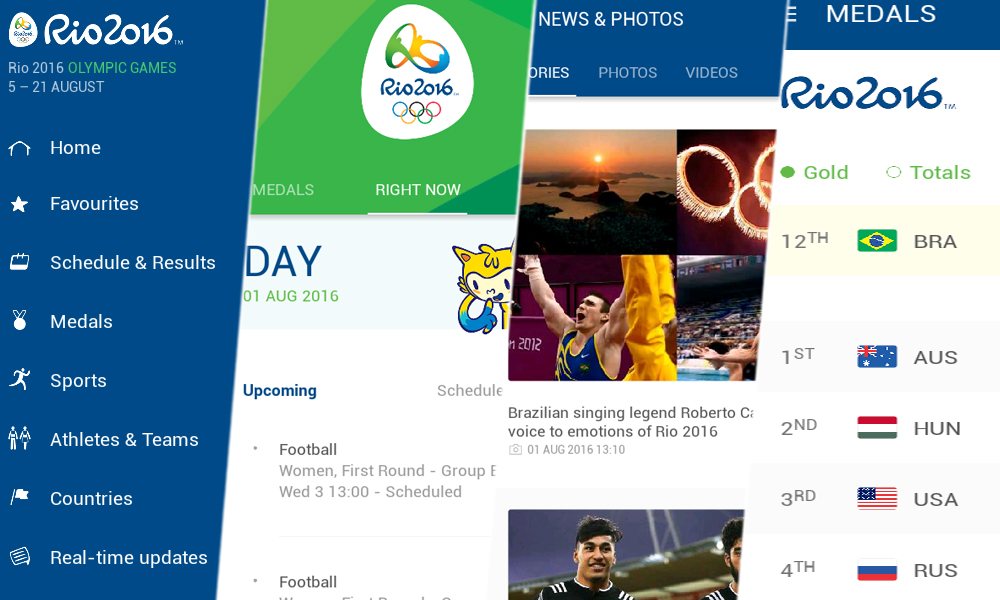Select the Favourites star icon
The width and height of the screenshot is (1000, 600).
(19, 204)
